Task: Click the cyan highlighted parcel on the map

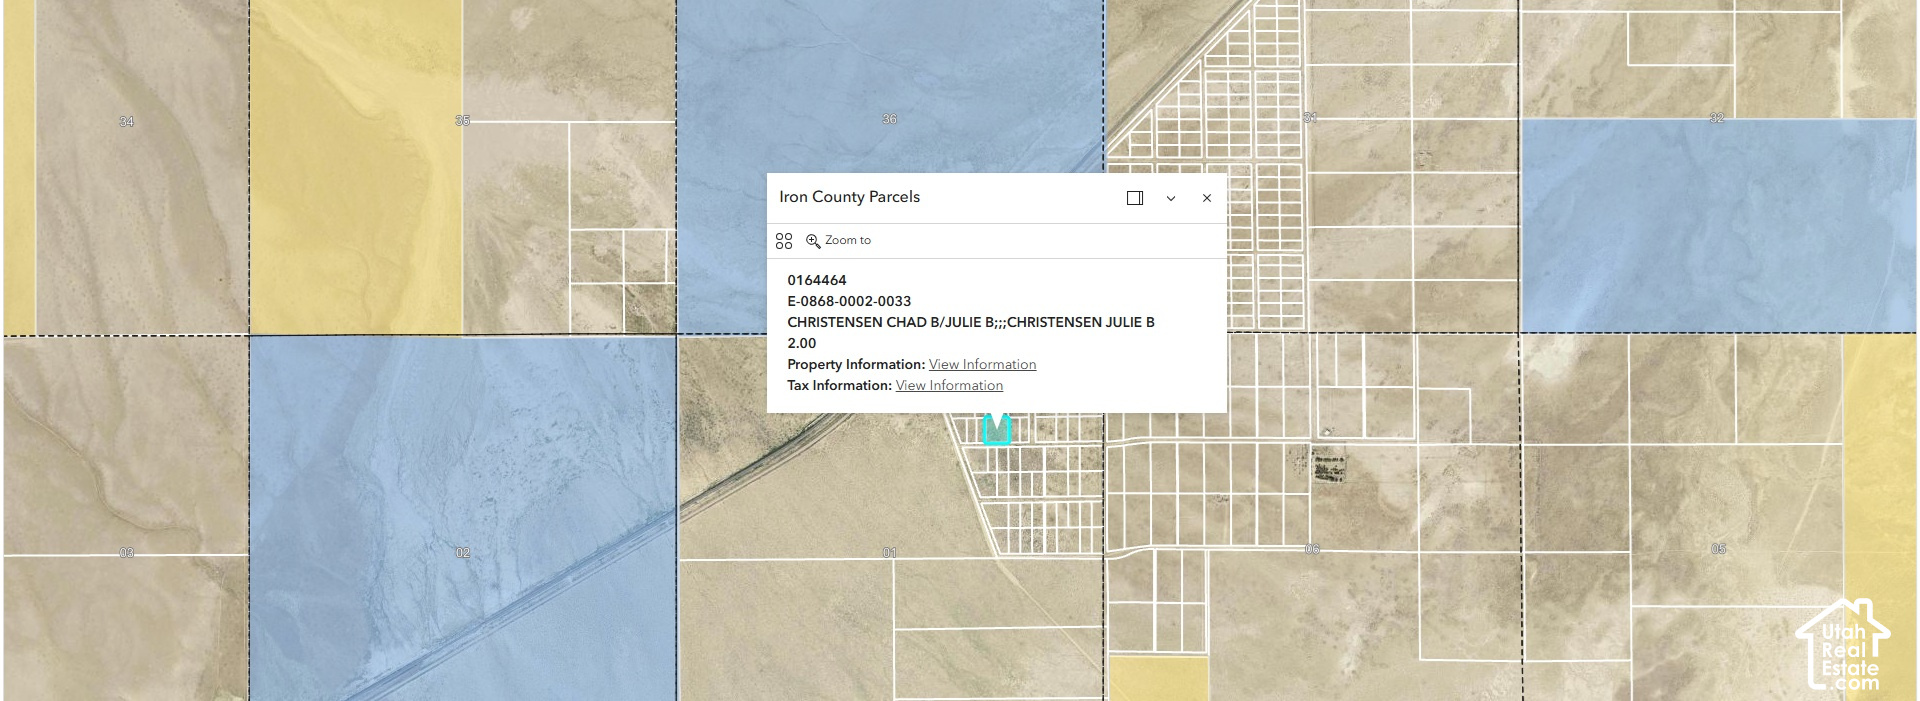Action: [x=997, y=430]
